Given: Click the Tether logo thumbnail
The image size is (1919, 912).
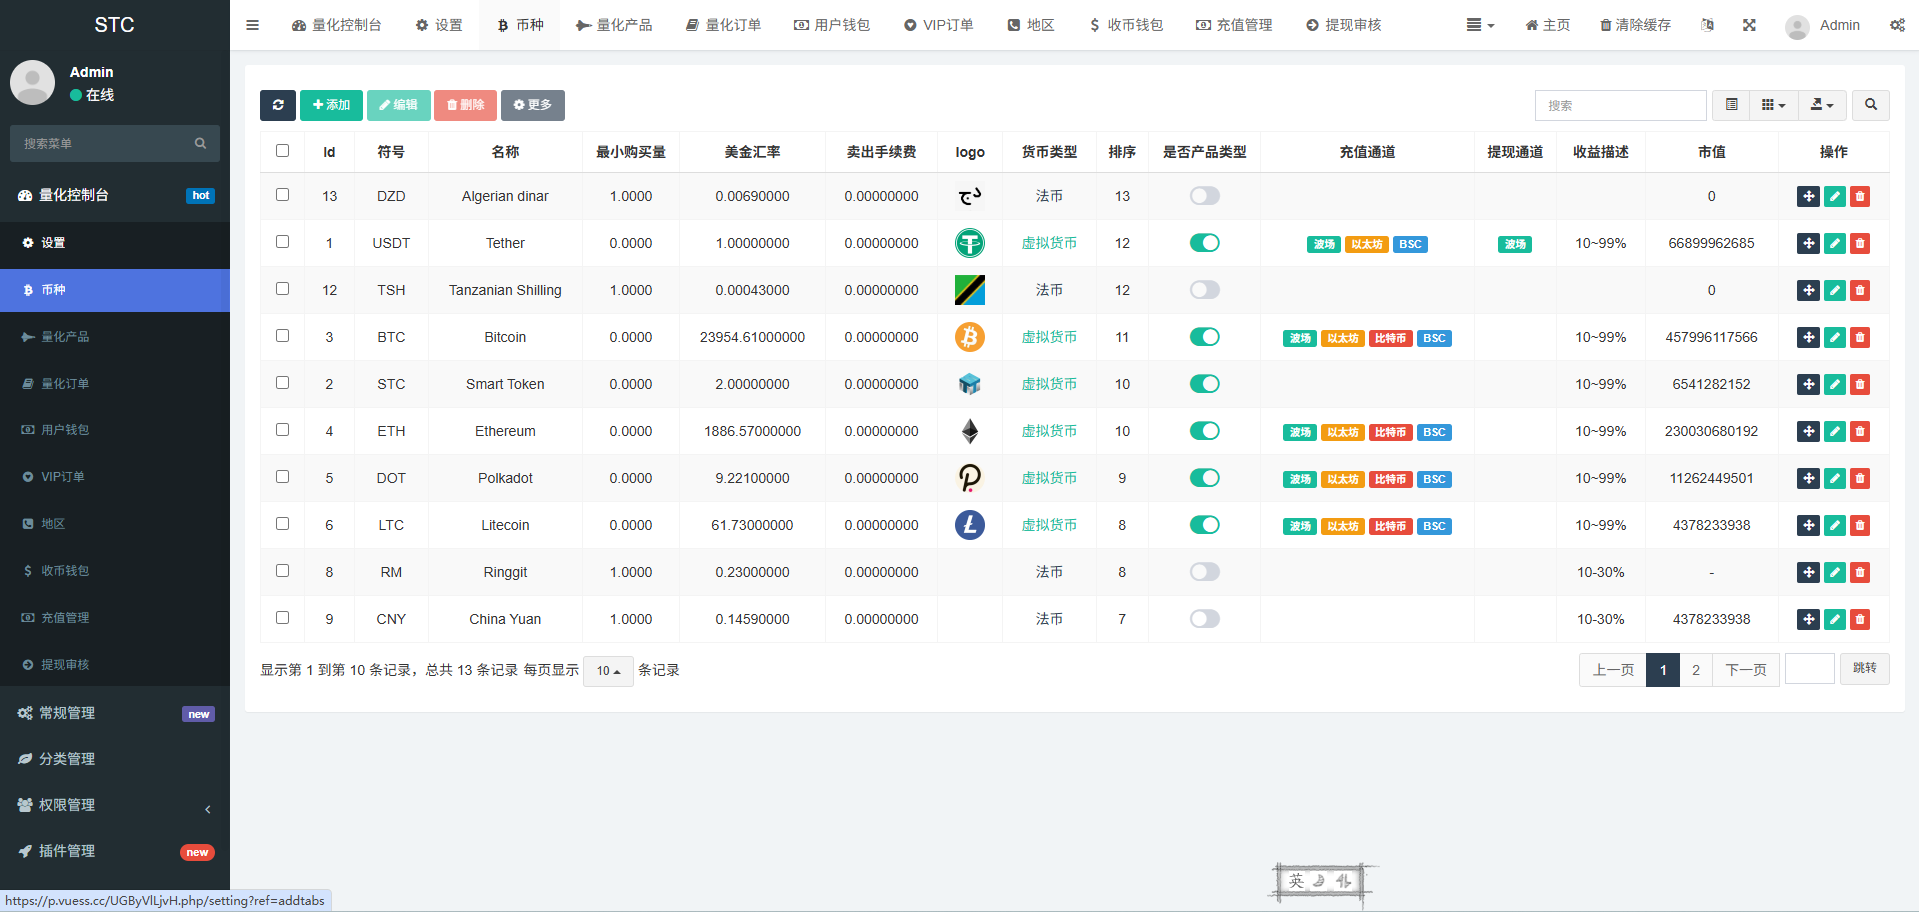Looking at the screenshot, I should pos(969,243).
